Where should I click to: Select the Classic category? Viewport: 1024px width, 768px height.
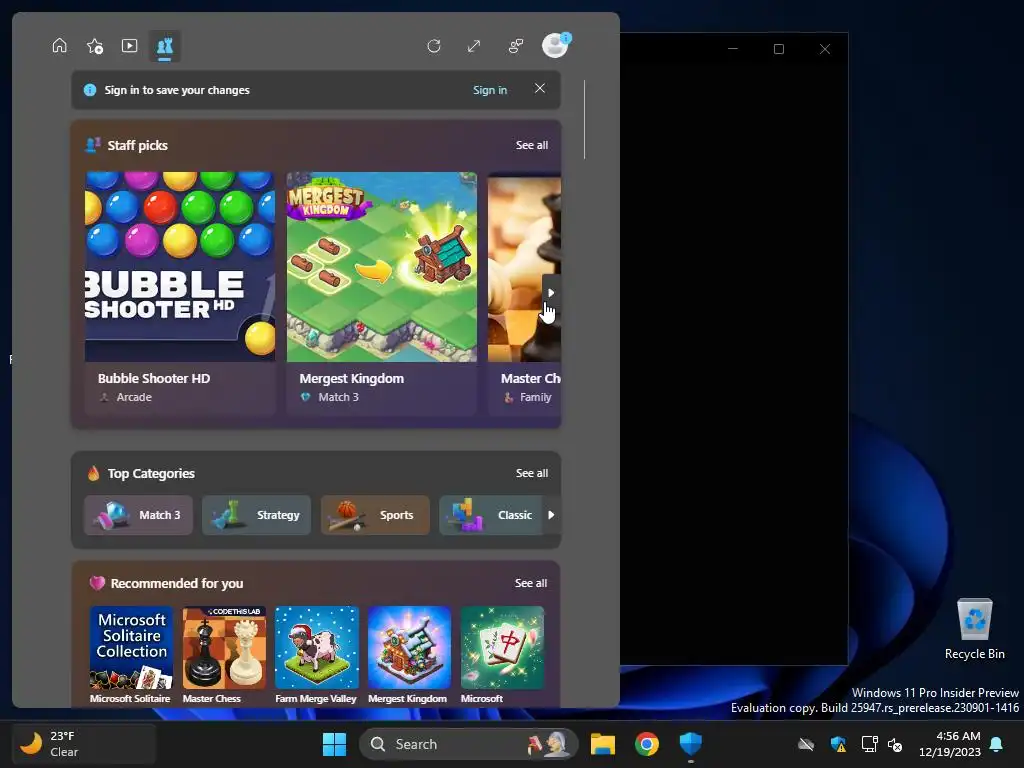tap(490, 515)
